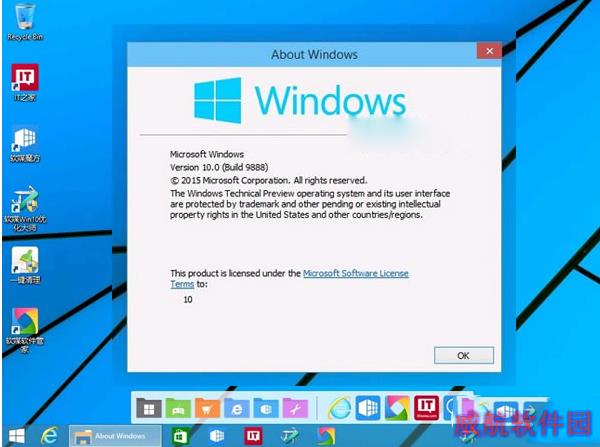This screenshot has height=447, width=600.
Task: Open the blue cube folder in the dock
Action: coord(266,408)
